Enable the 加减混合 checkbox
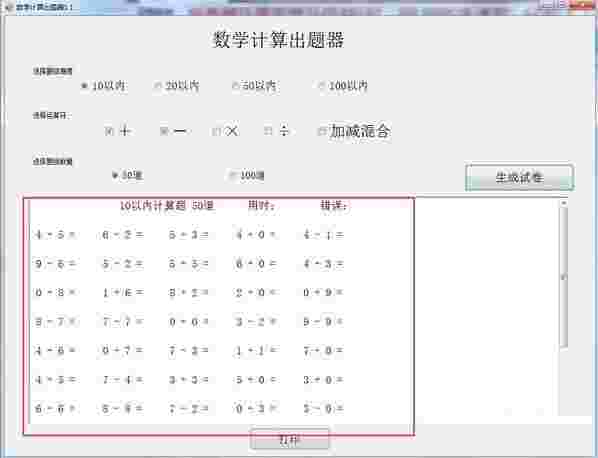Image resolution: width=598 pixels, height=458 pixels. click(354, 131)
